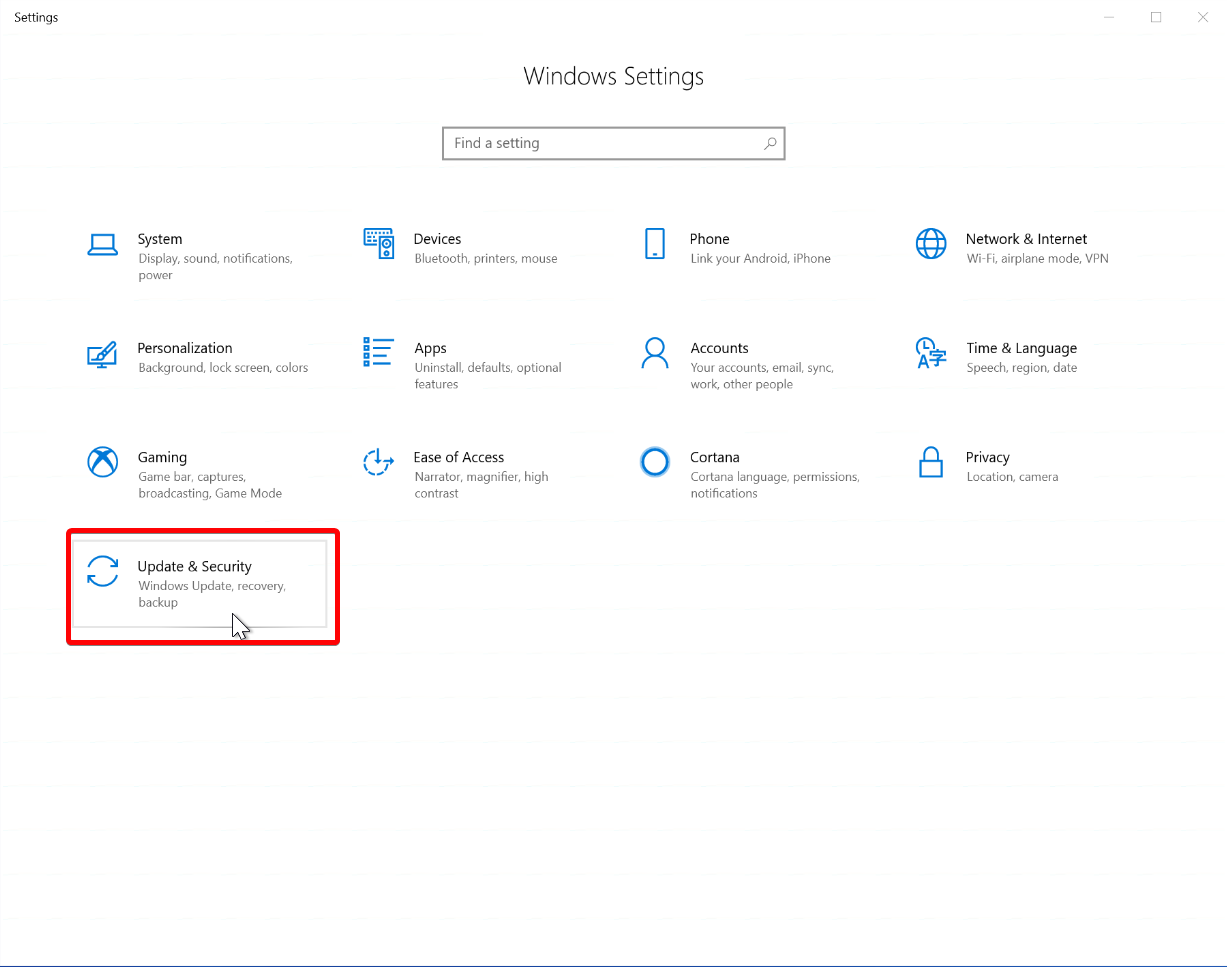
Task: Open the Update & Security label
Action: [194, 566]
